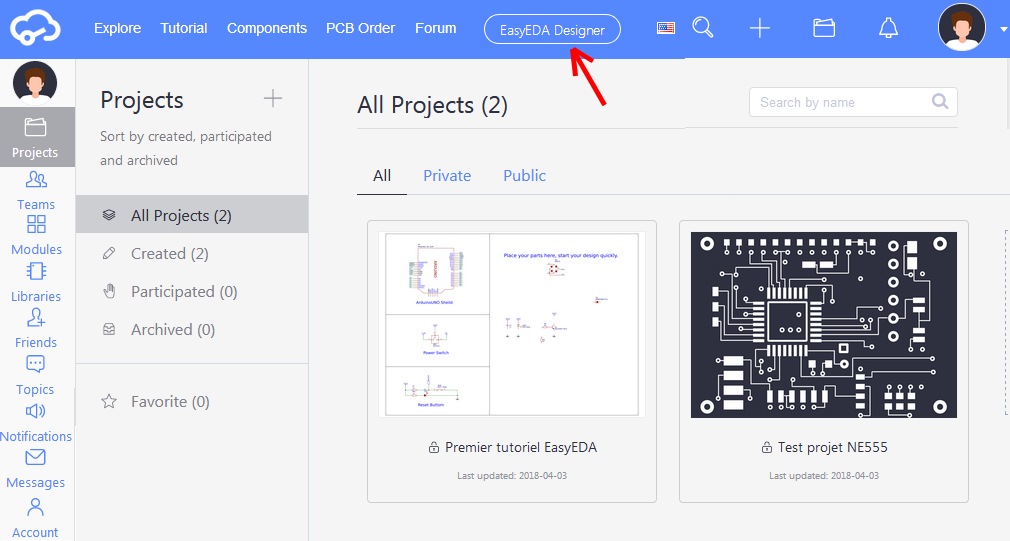
Task: Click the plus next to Projects heading
Action: [272, 99]
